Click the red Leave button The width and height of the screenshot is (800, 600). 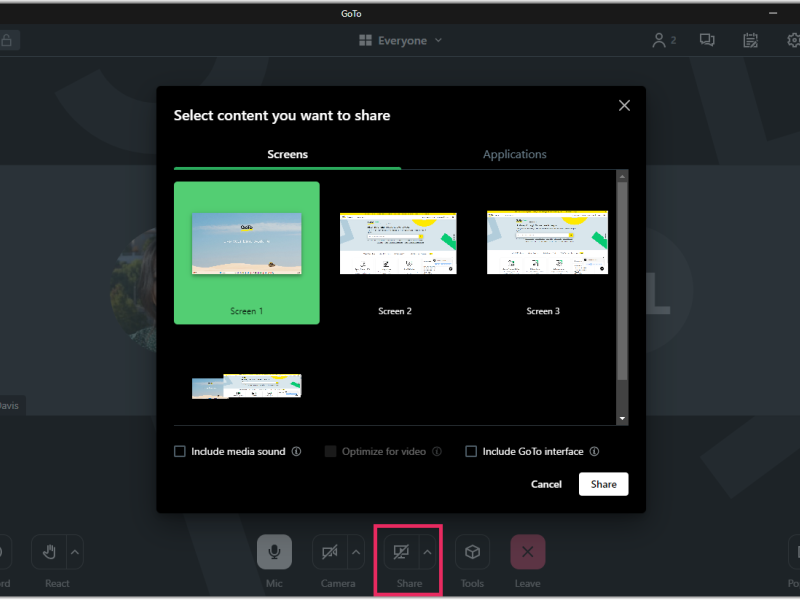coord(528,552)
